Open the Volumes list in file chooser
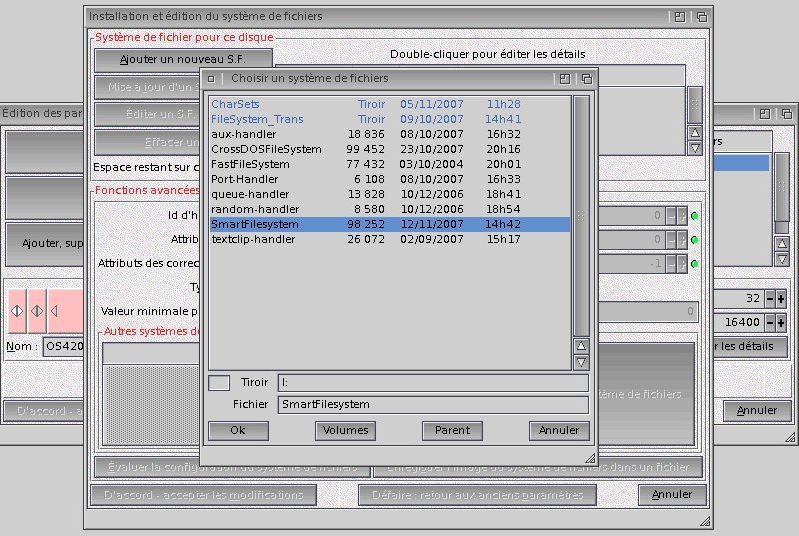 (345, 431)
